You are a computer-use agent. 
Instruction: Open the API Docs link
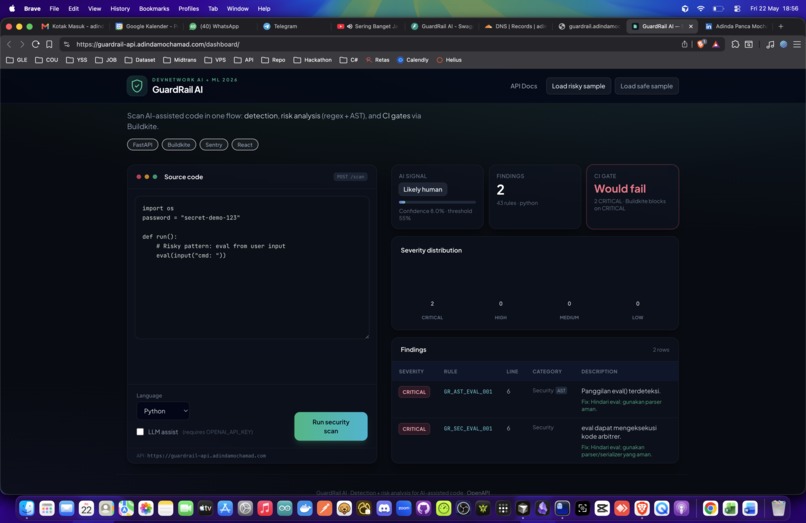(523, 86)
